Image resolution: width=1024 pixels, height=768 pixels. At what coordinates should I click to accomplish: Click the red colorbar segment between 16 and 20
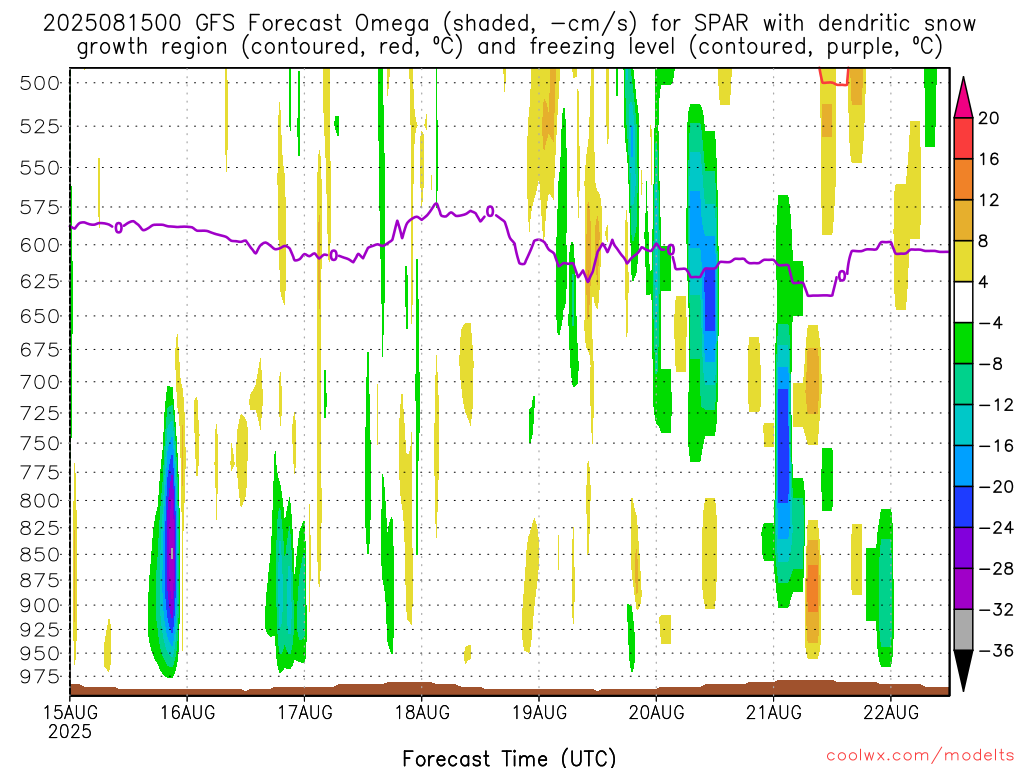(x=963, y=138)
